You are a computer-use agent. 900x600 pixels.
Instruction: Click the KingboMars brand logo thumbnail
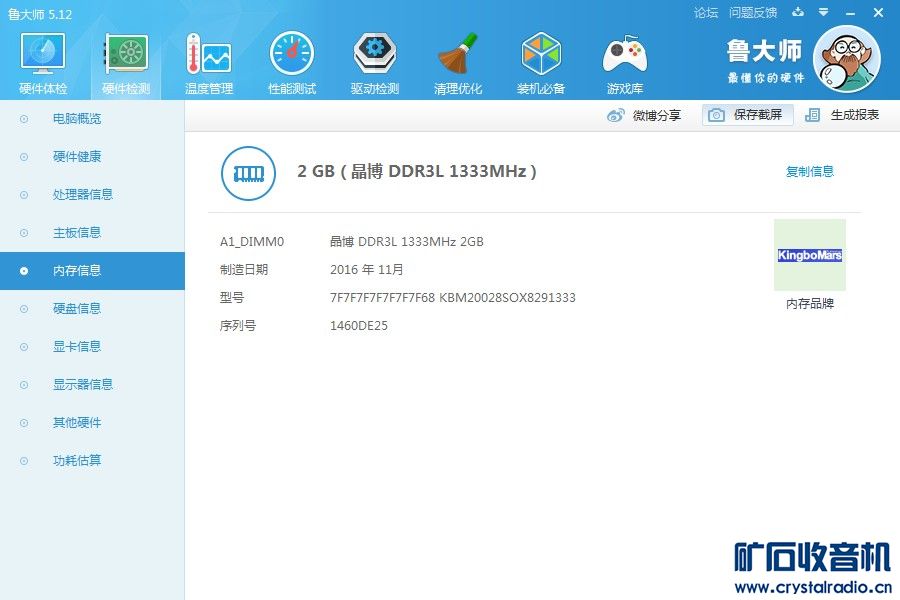coord(809,255)
